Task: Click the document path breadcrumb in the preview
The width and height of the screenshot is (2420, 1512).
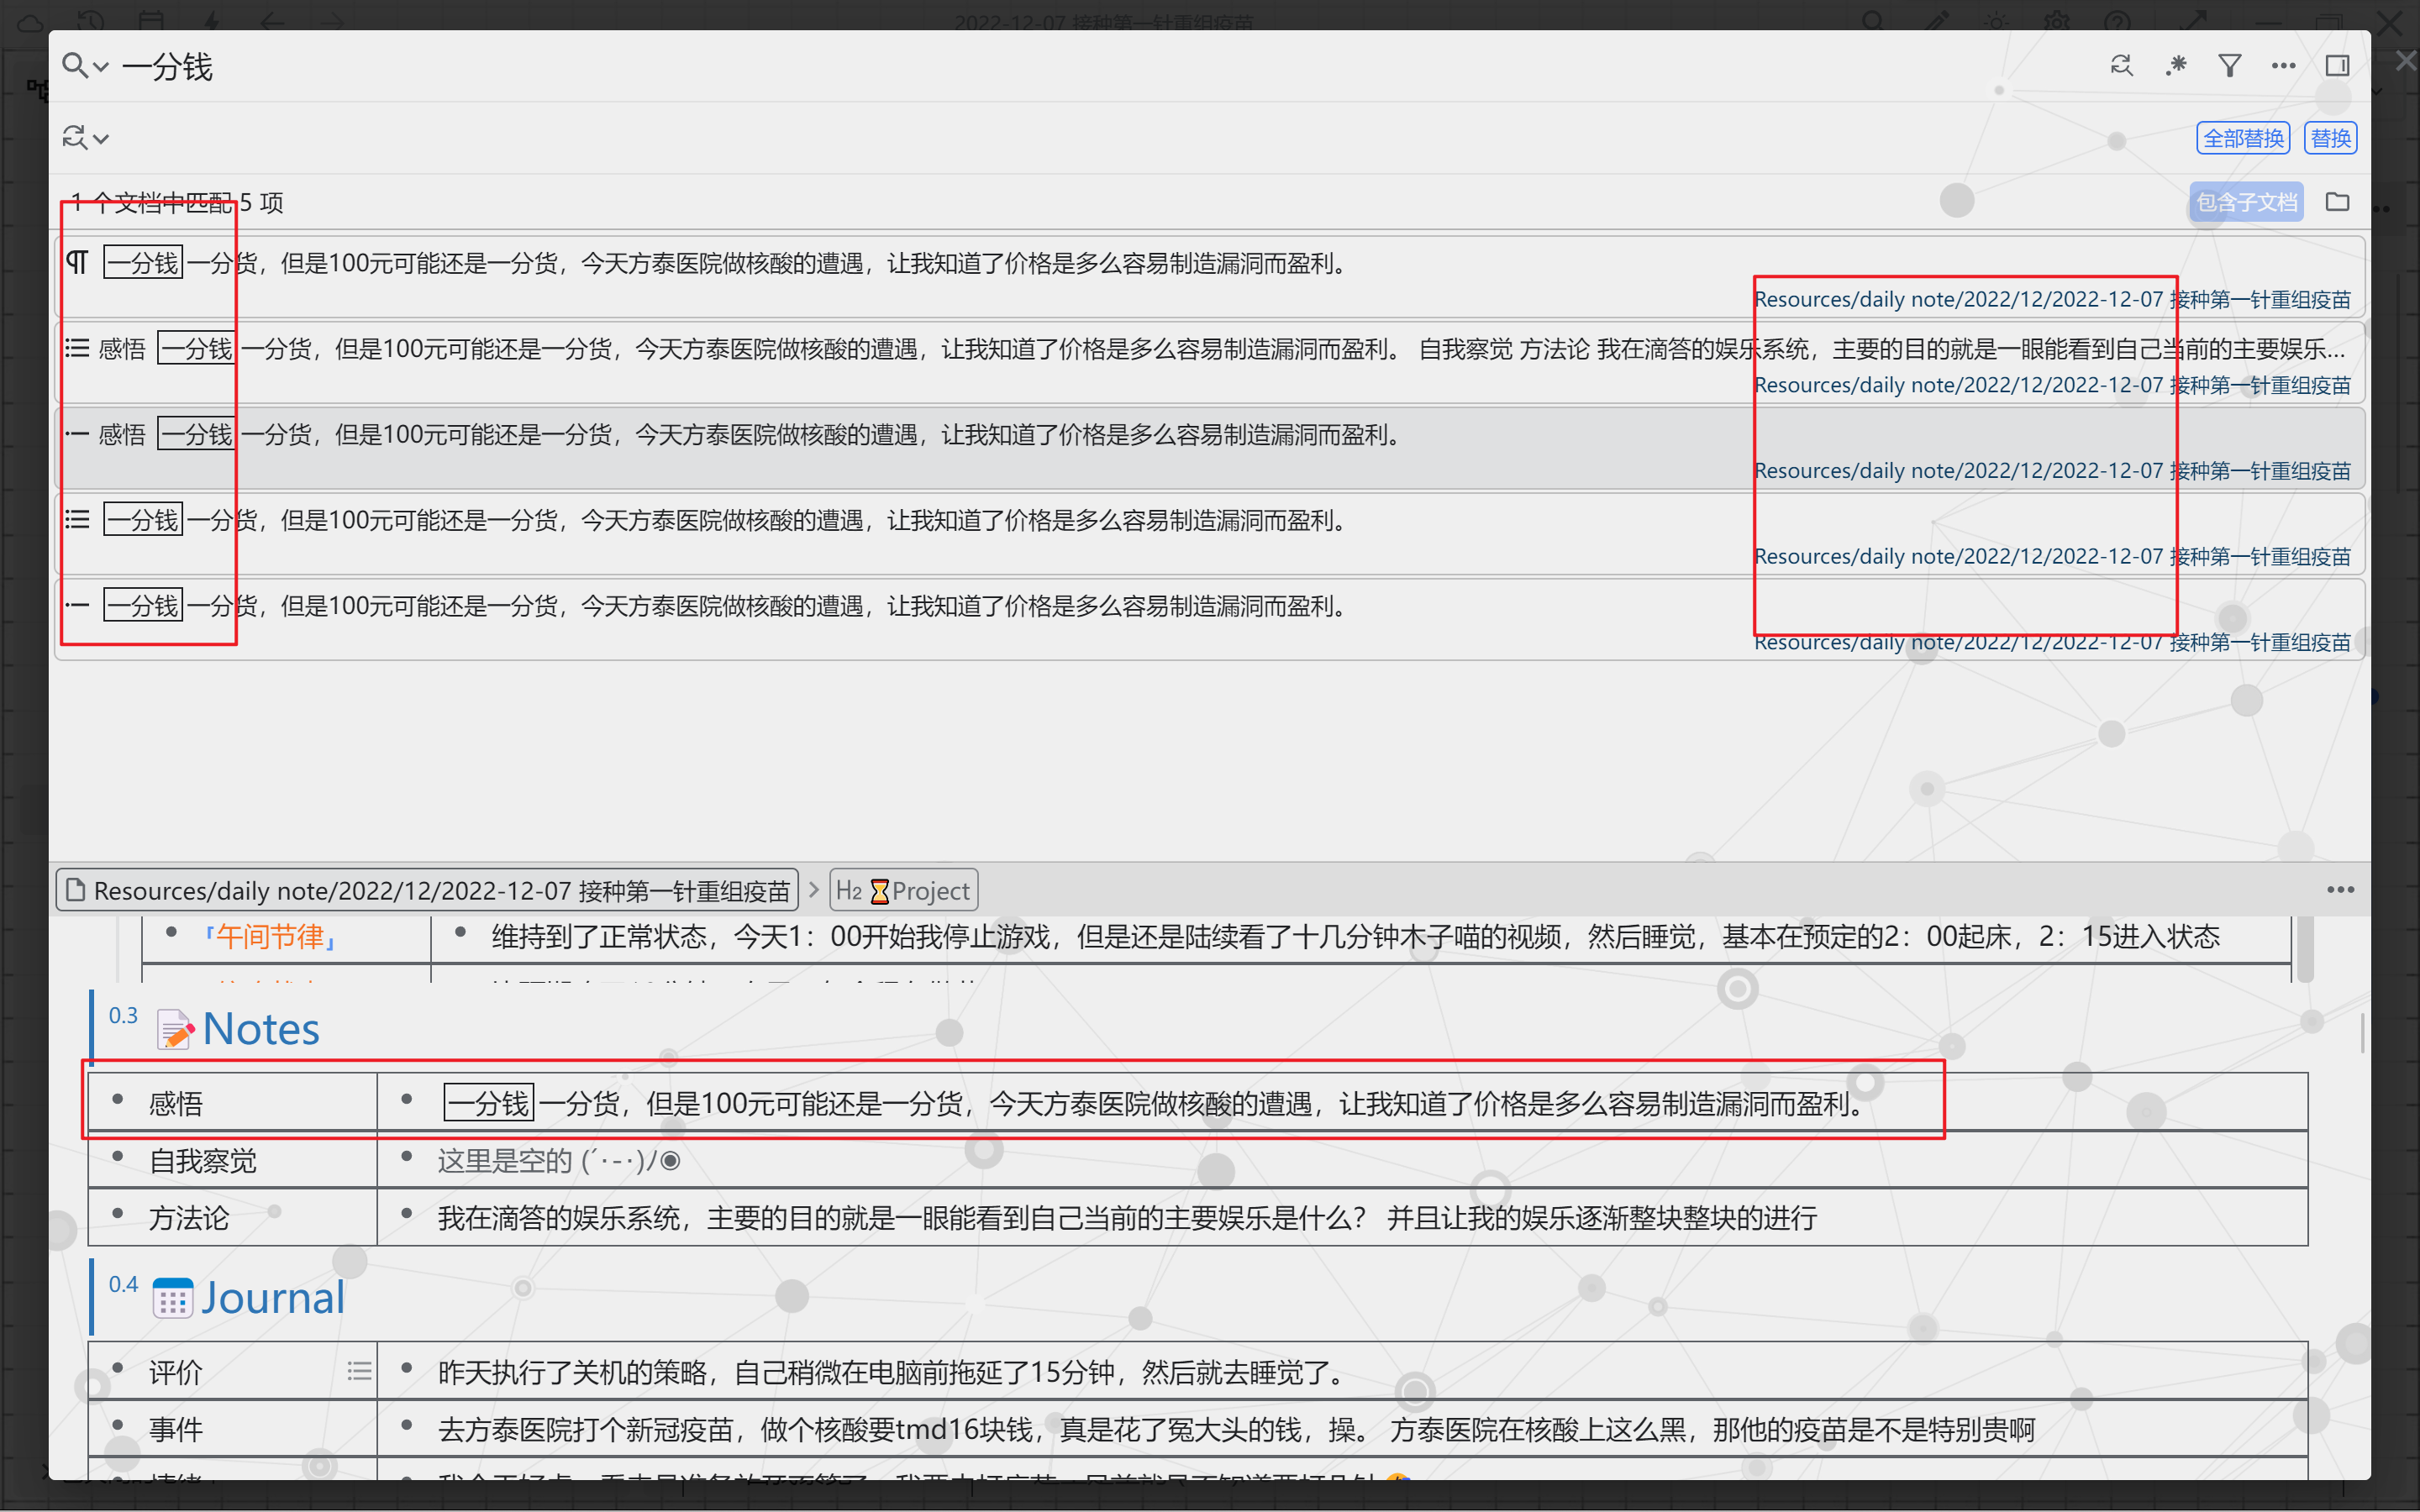Action: coord(427,890)
